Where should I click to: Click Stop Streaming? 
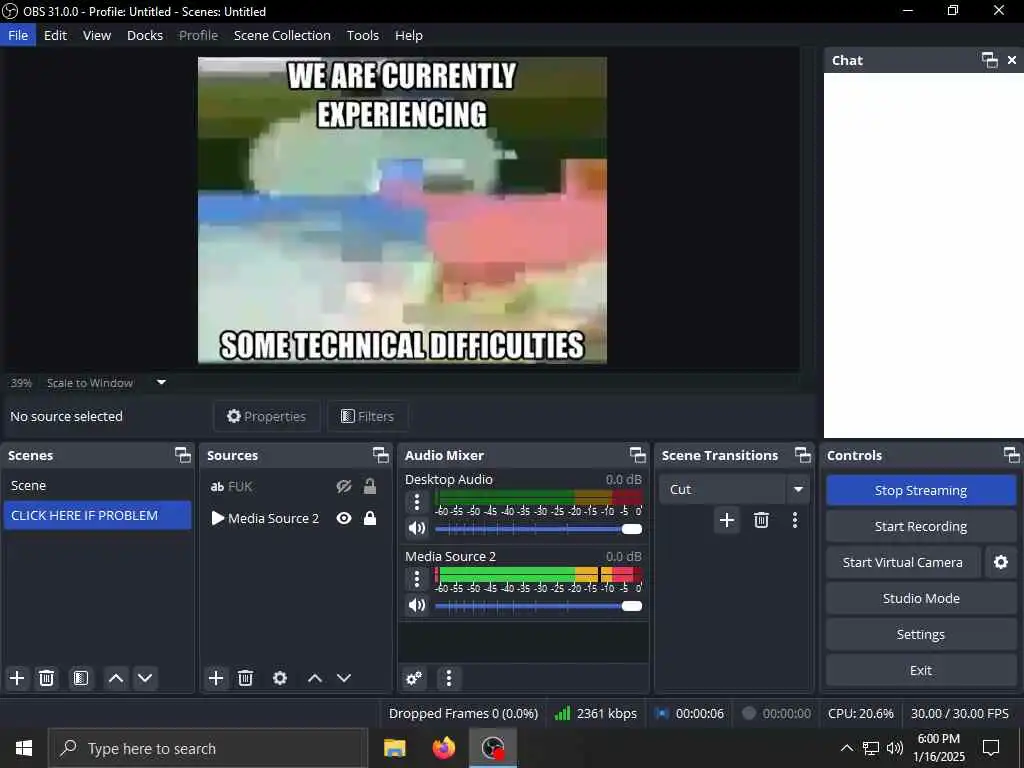921,490
